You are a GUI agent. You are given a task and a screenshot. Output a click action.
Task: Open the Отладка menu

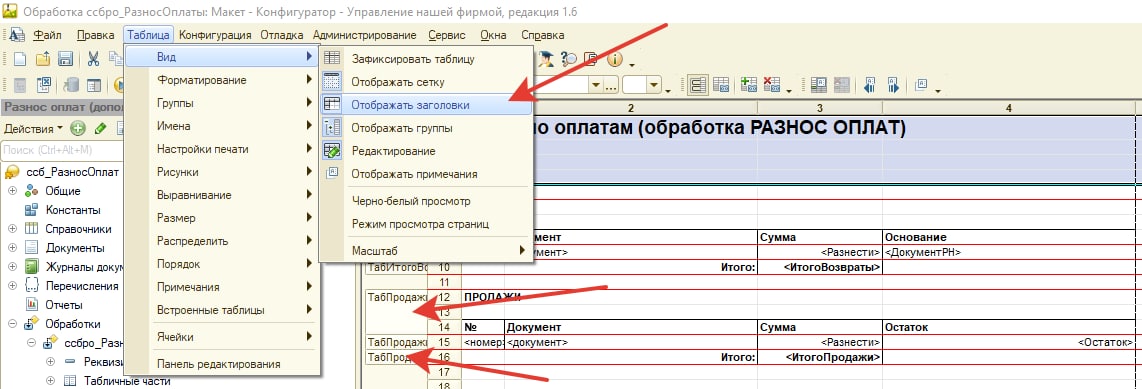(282, 35)
